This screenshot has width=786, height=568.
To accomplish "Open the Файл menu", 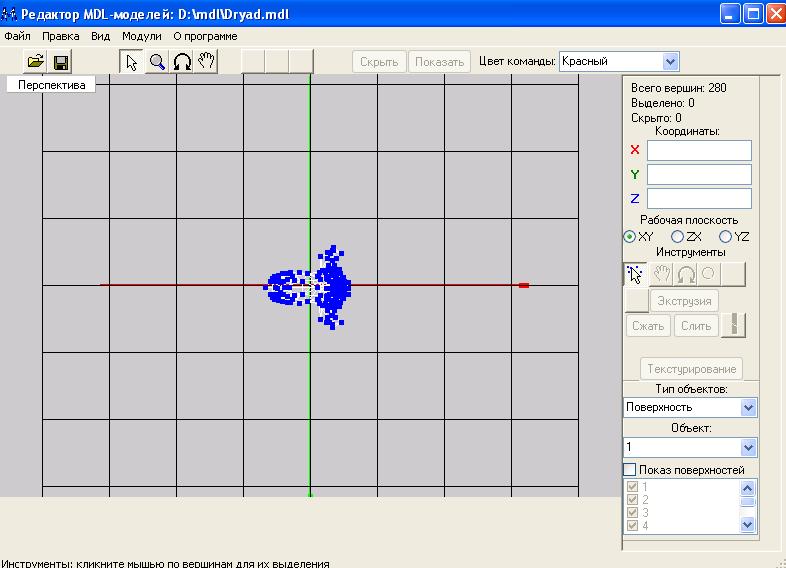I will point(17,36).
